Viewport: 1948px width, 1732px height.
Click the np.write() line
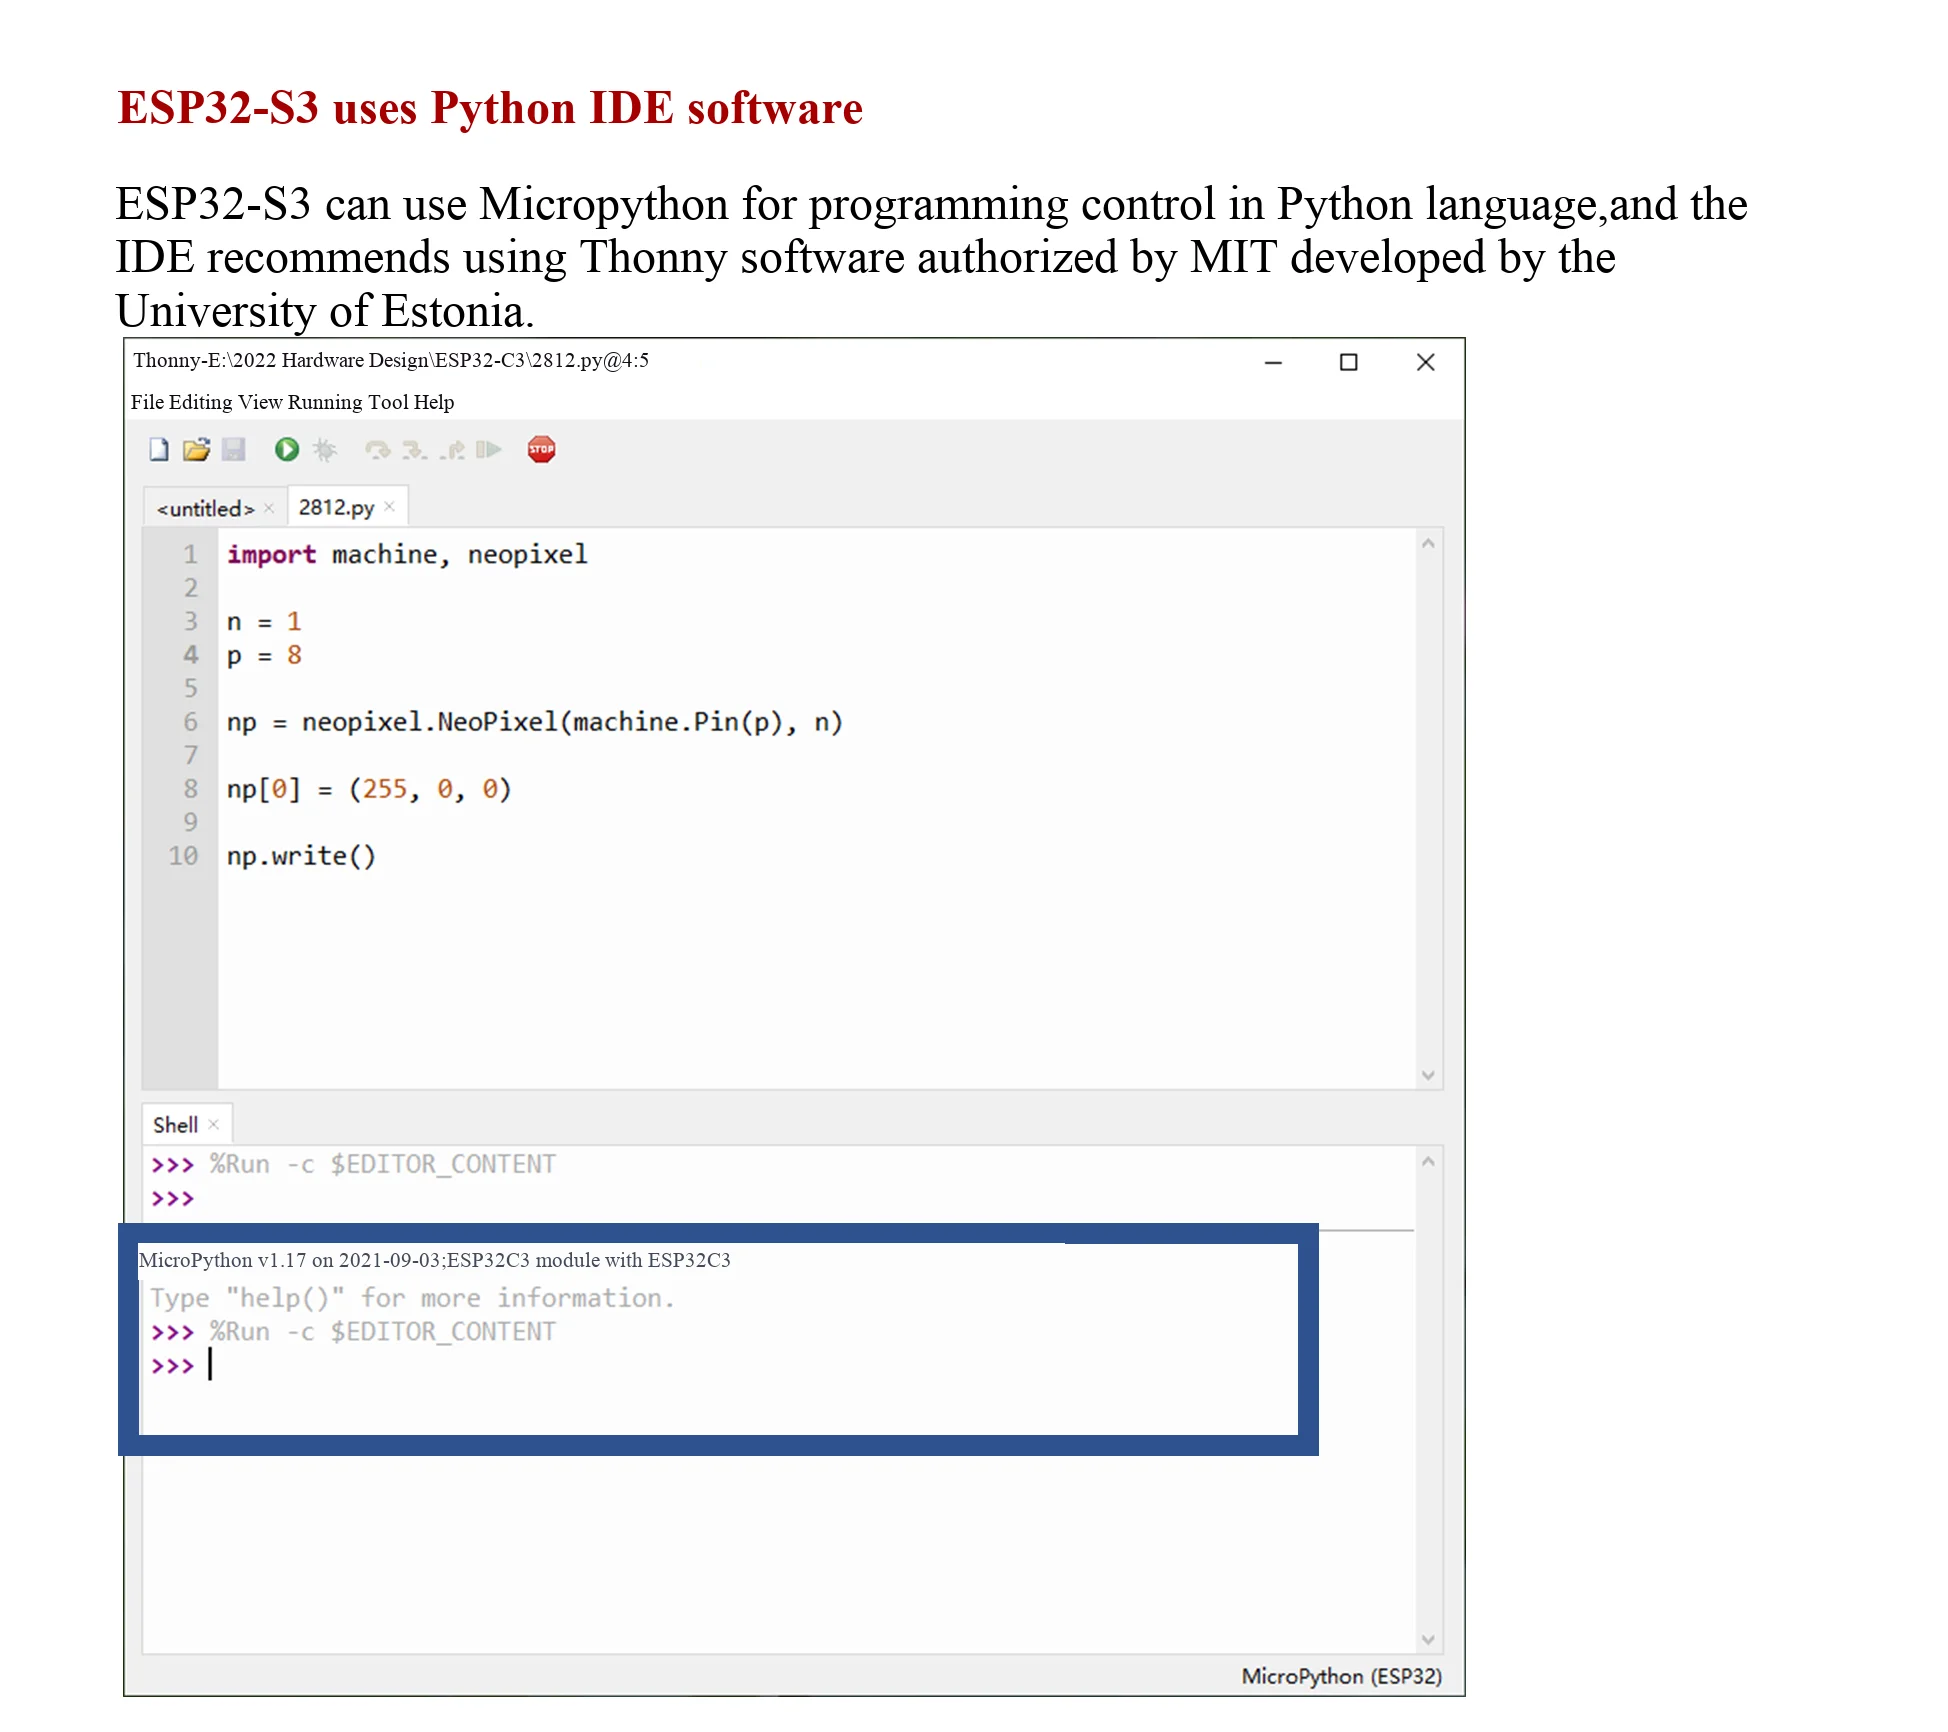[301, 857]
